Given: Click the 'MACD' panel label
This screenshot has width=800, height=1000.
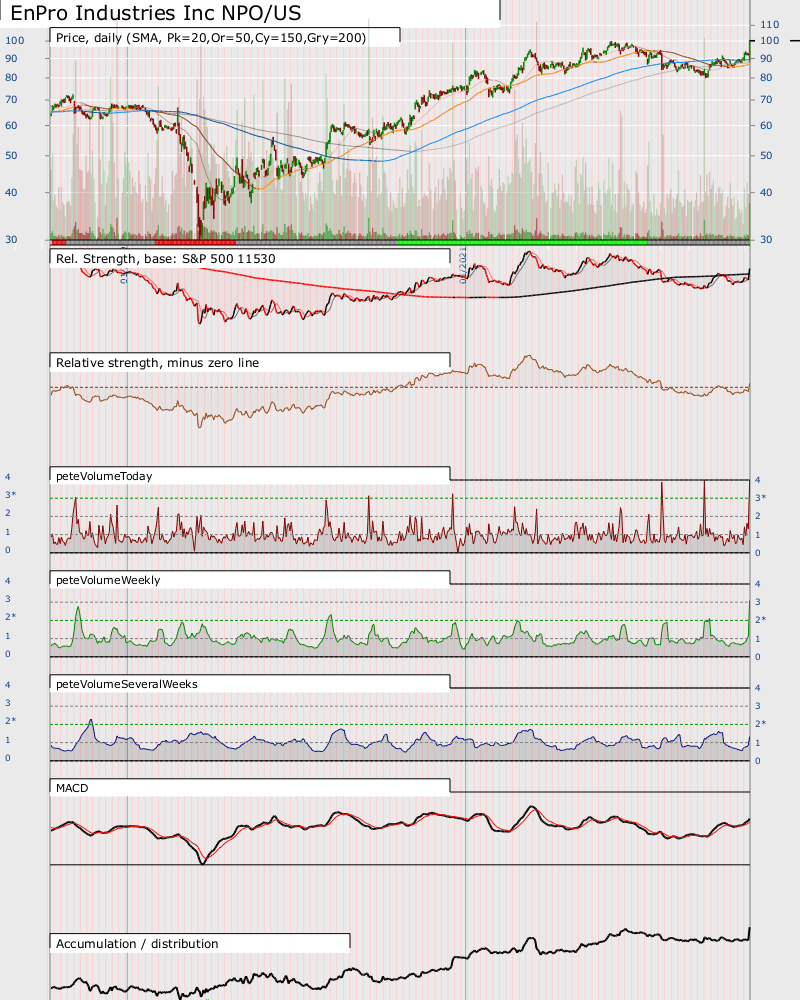Looking at the screenshot, I should [x=72, y=788].
